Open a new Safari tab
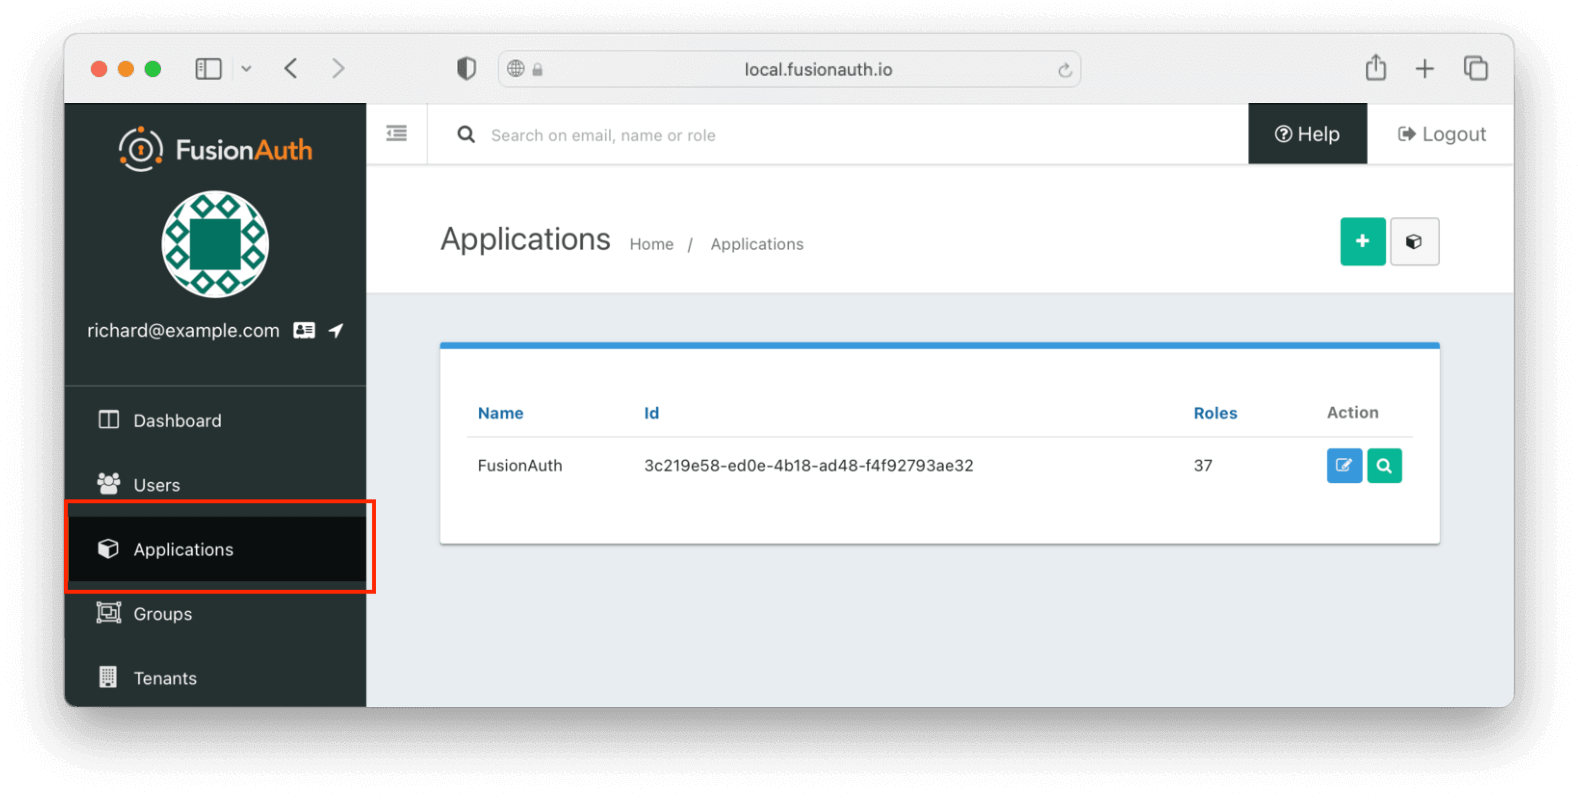Screen dimensions: 1578x804 [1425, 68]
